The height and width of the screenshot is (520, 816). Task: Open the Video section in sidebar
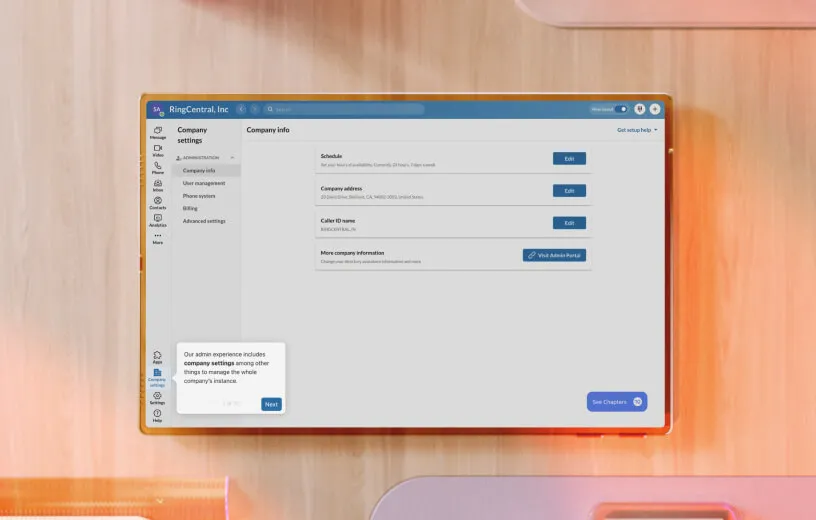(x=158, y=150)
